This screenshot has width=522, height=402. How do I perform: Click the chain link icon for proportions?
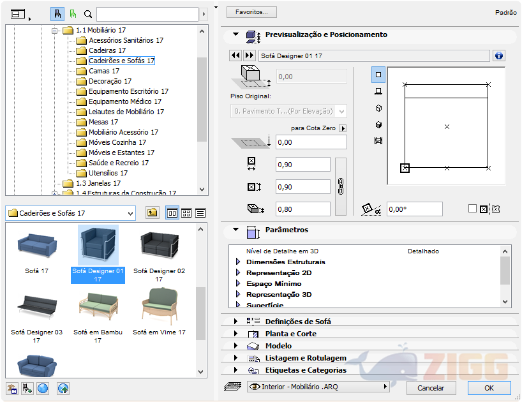(x=341, y=186)
